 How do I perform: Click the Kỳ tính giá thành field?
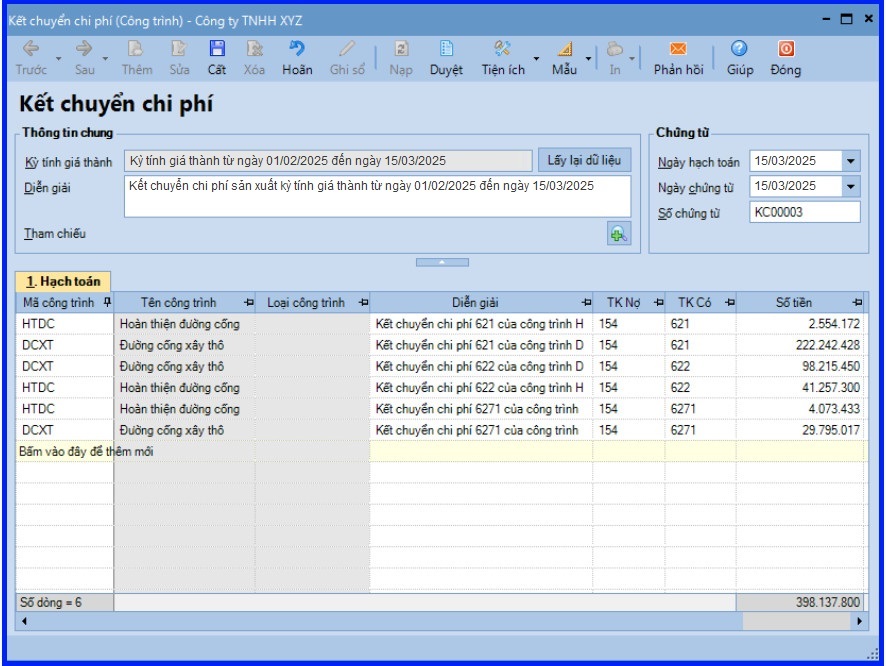tap(328, 161)
